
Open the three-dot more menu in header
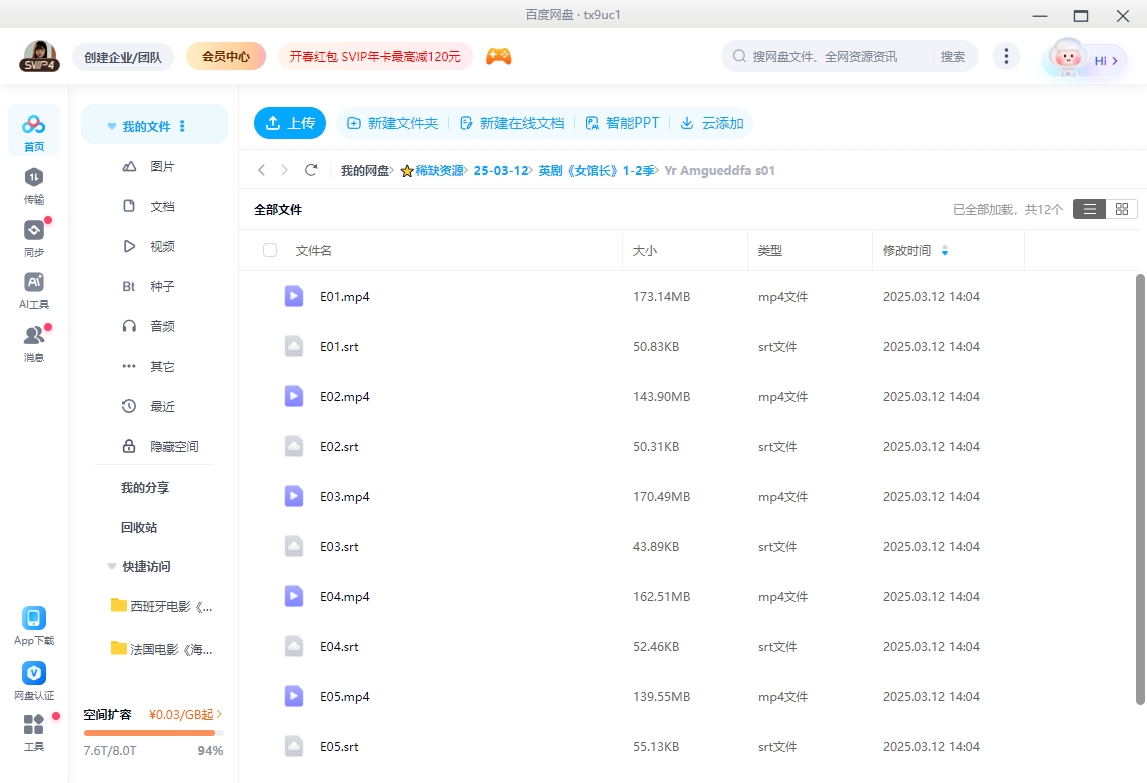coord(1006,56)
